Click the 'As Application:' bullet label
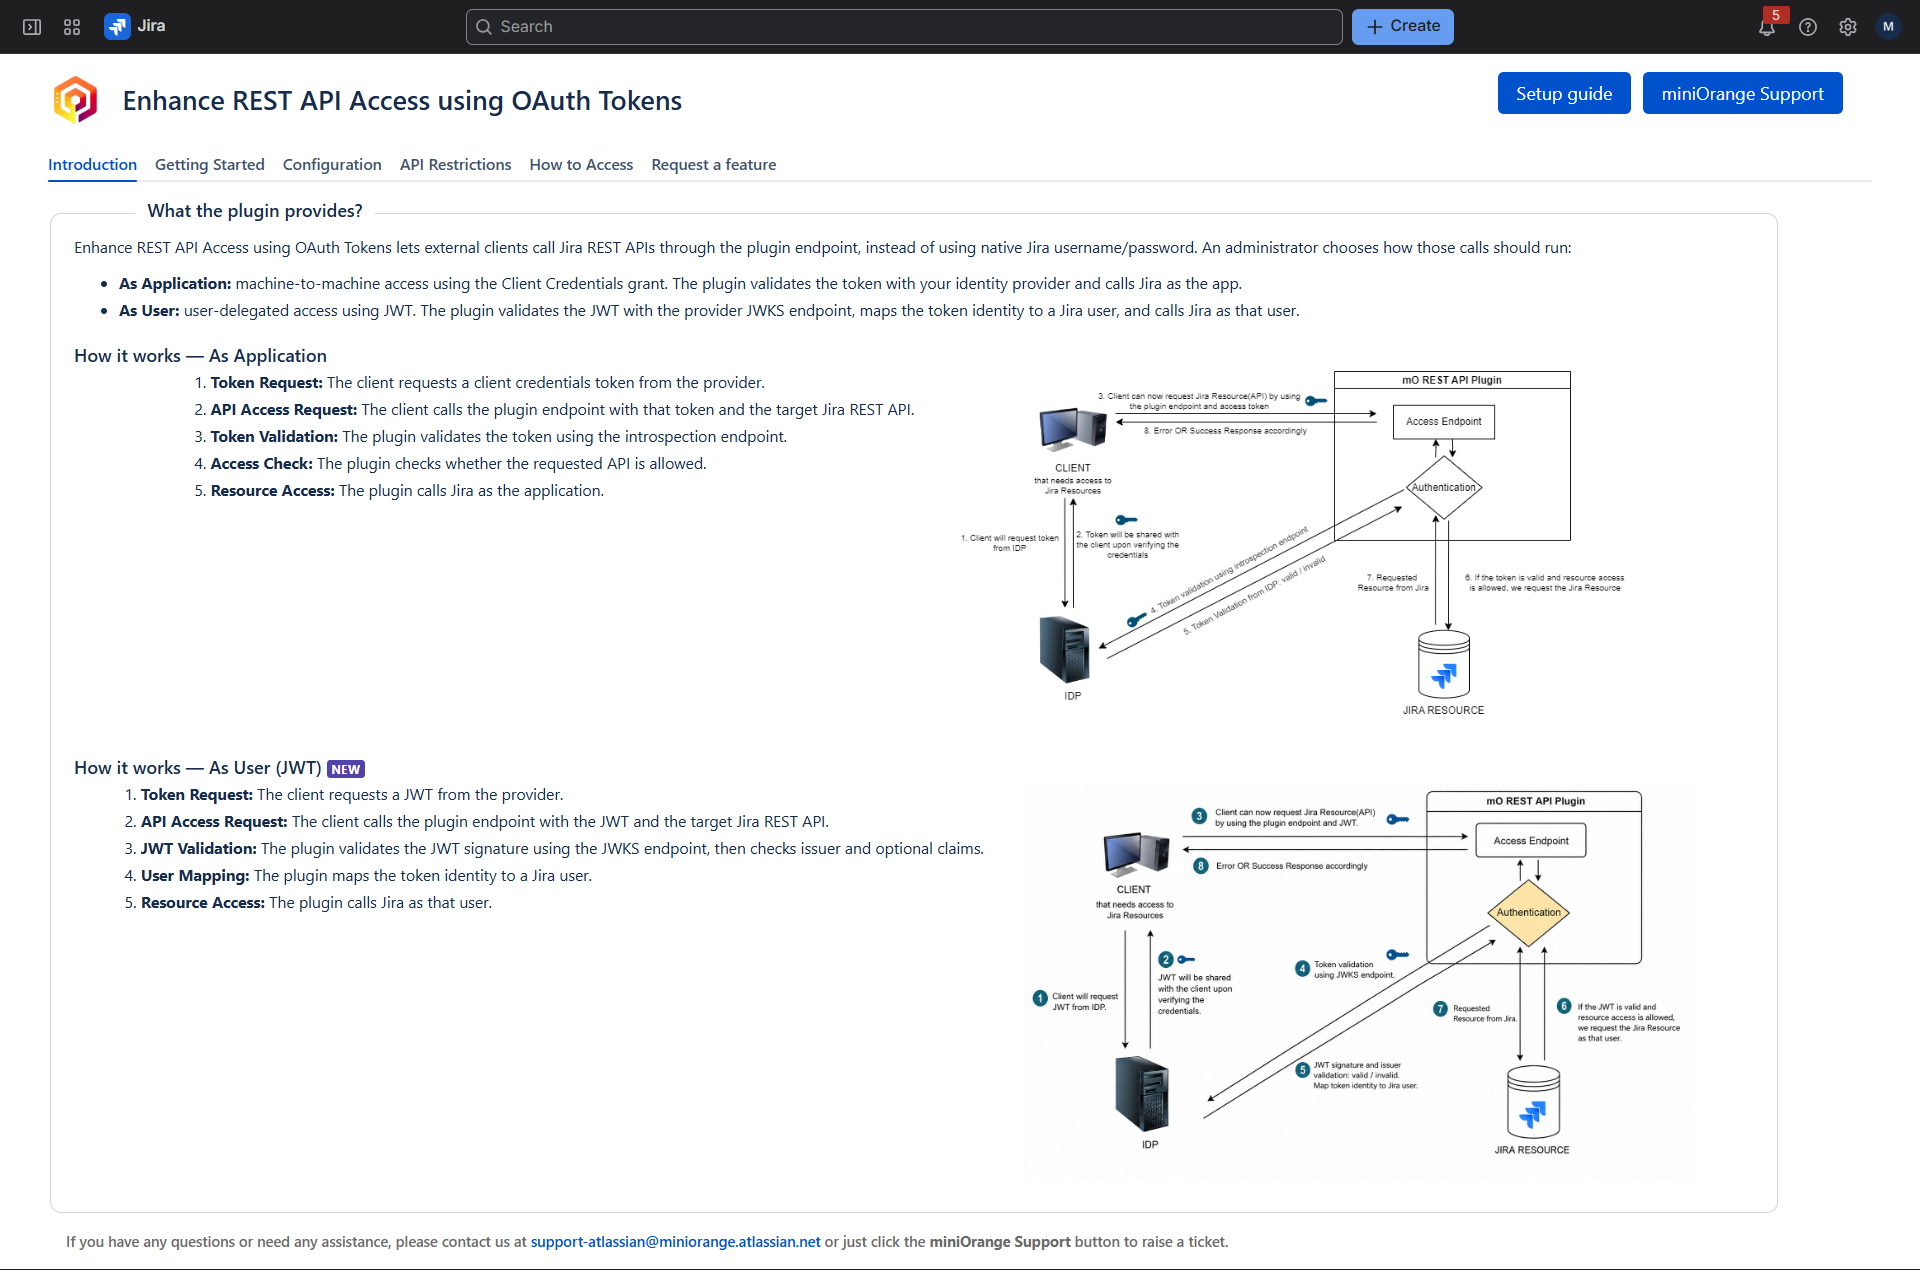The height and width of the screenshot is (1270, 1920). pos(175,284)
